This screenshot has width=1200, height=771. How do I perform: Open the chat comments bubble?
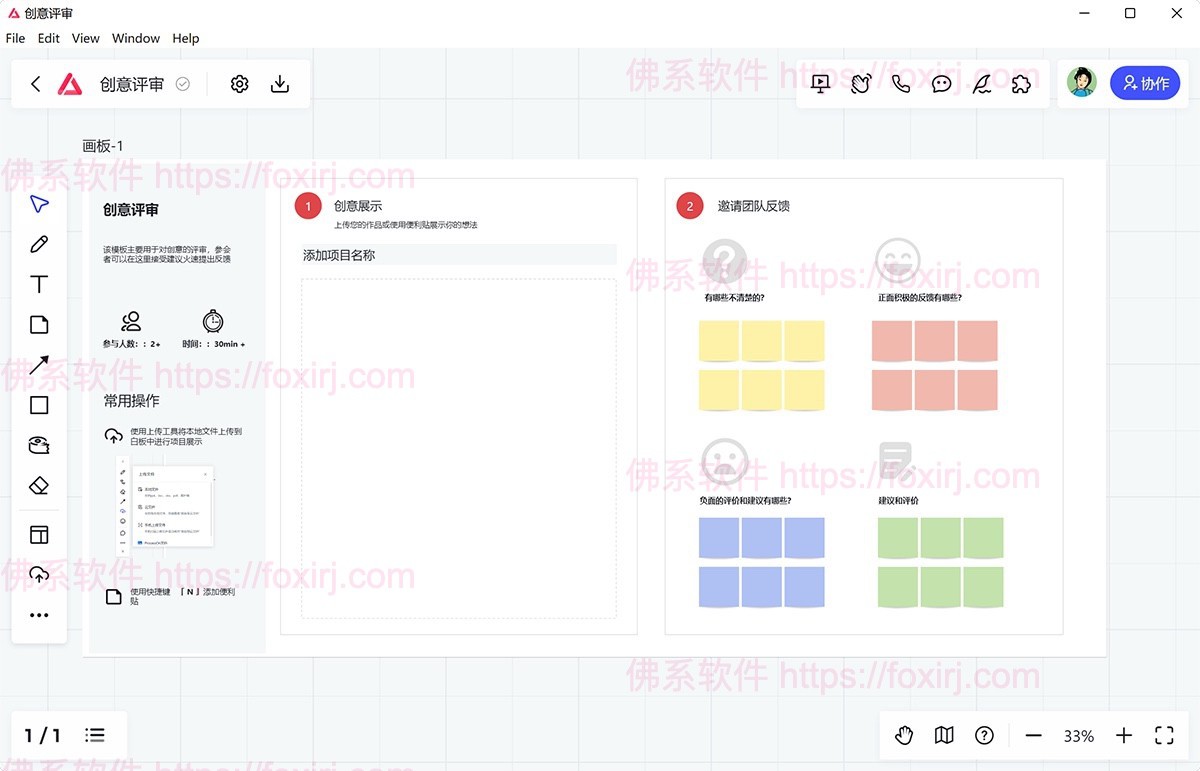tap(941, 83)
